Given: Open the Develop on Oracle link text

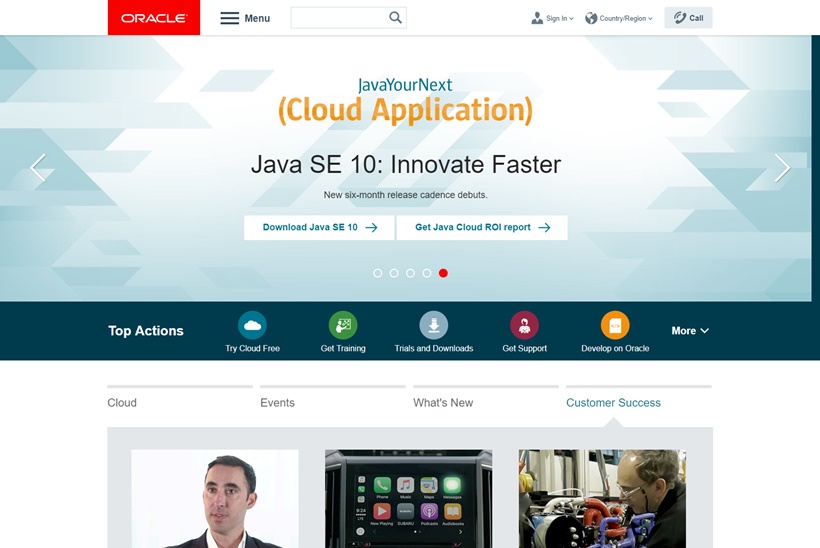Looking at the screenshot, I should click(x=615, y=348).
